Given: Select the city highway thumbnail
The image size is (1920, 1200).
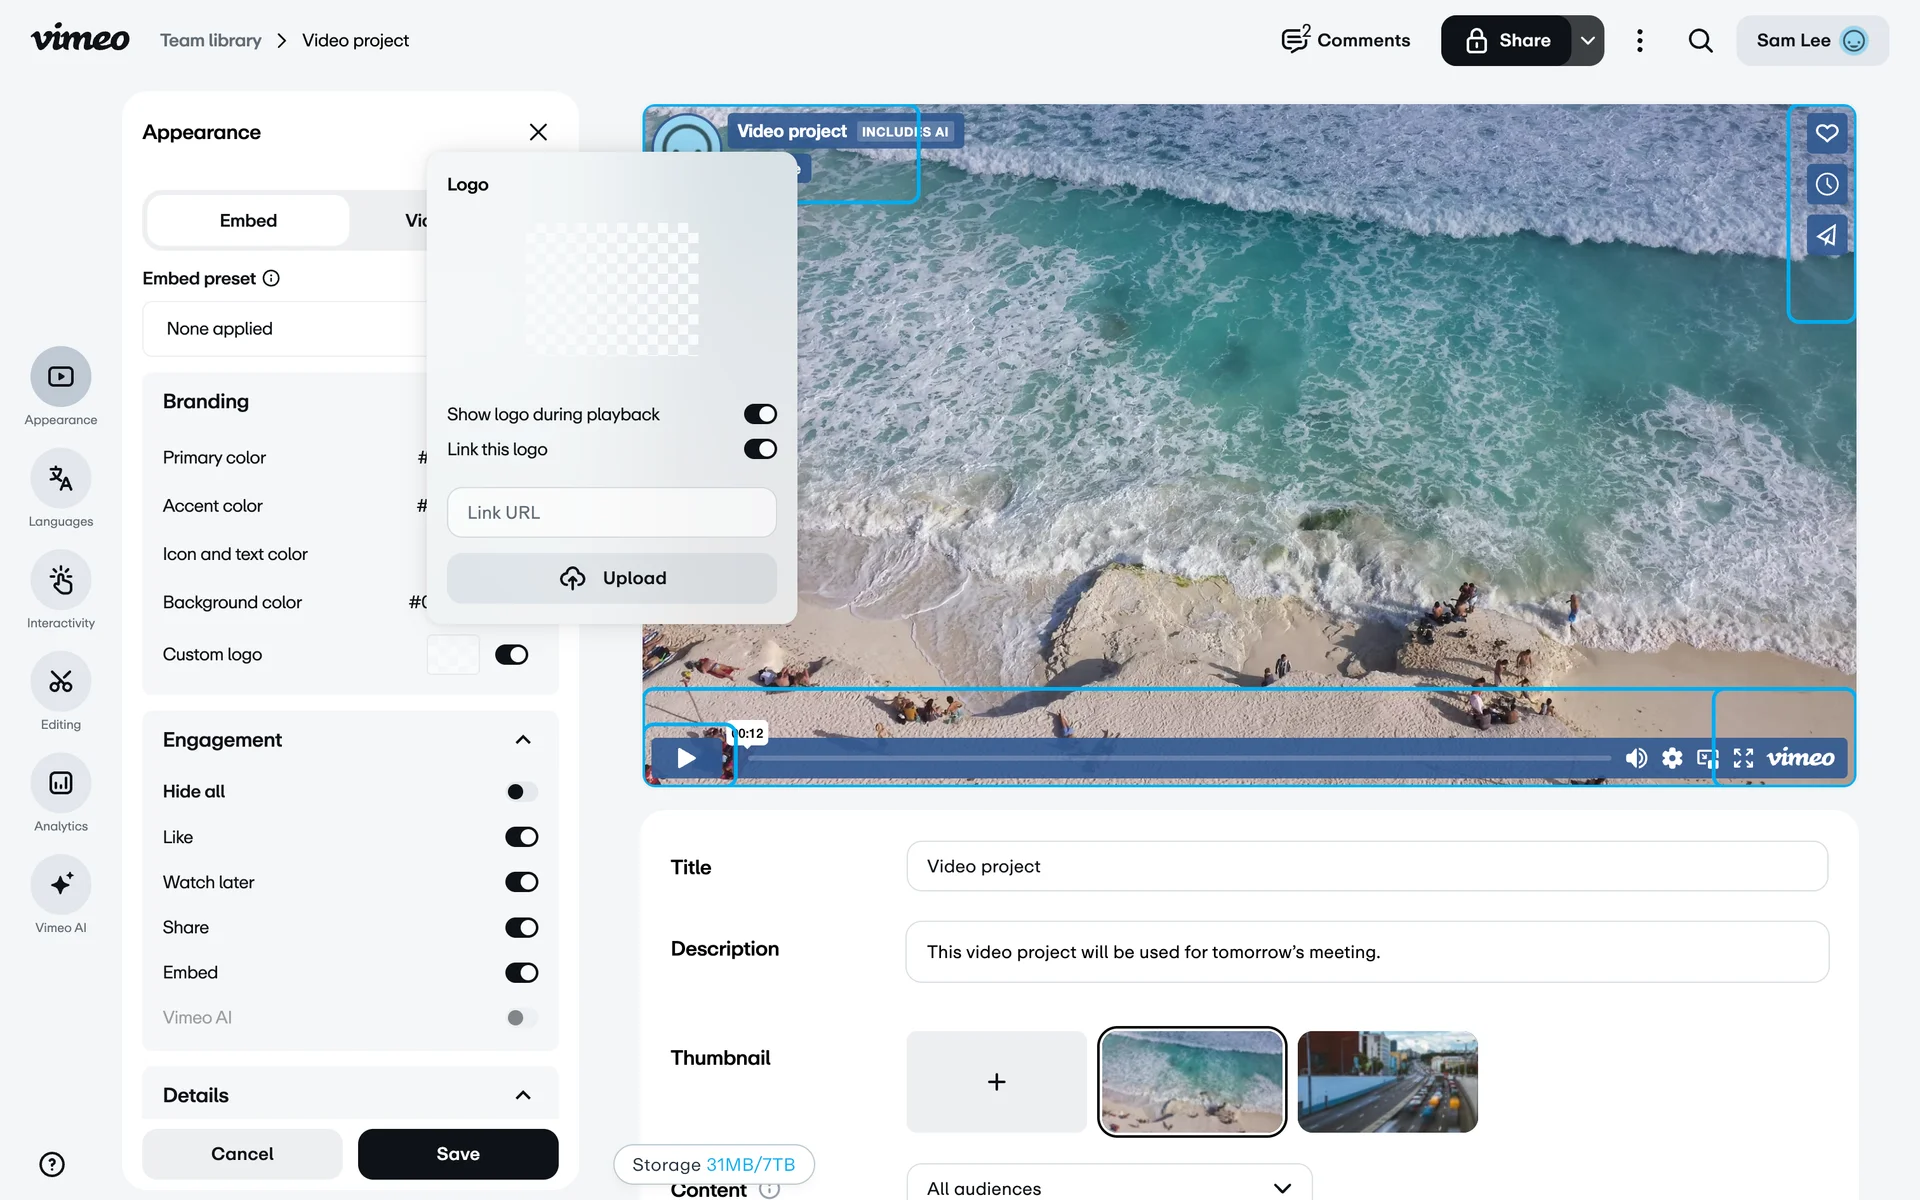Looking at the screenshot, I should pyautogui.click(x=1387, y=1082).
